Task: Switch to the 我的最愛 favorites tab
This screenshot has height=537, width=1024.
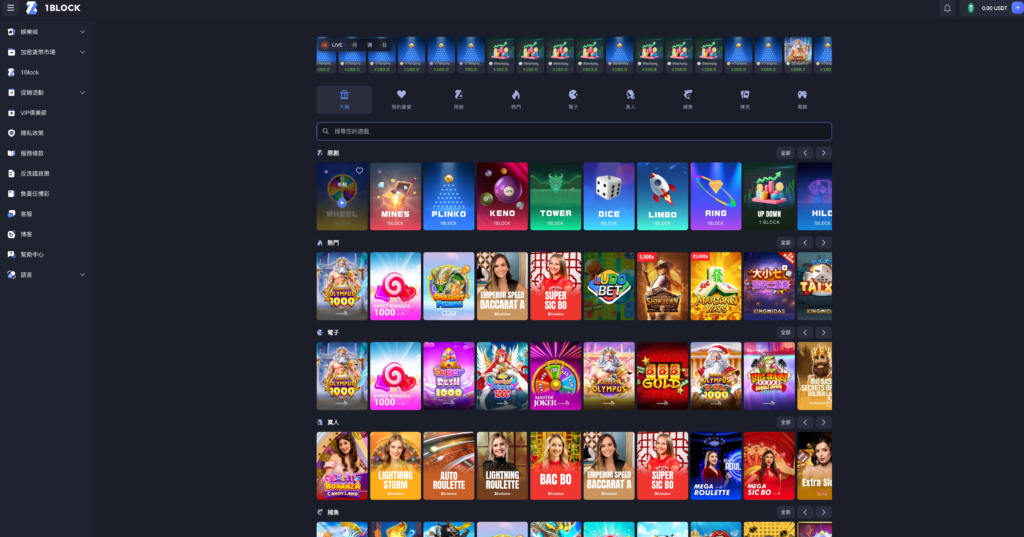Action: coord(401,99)
